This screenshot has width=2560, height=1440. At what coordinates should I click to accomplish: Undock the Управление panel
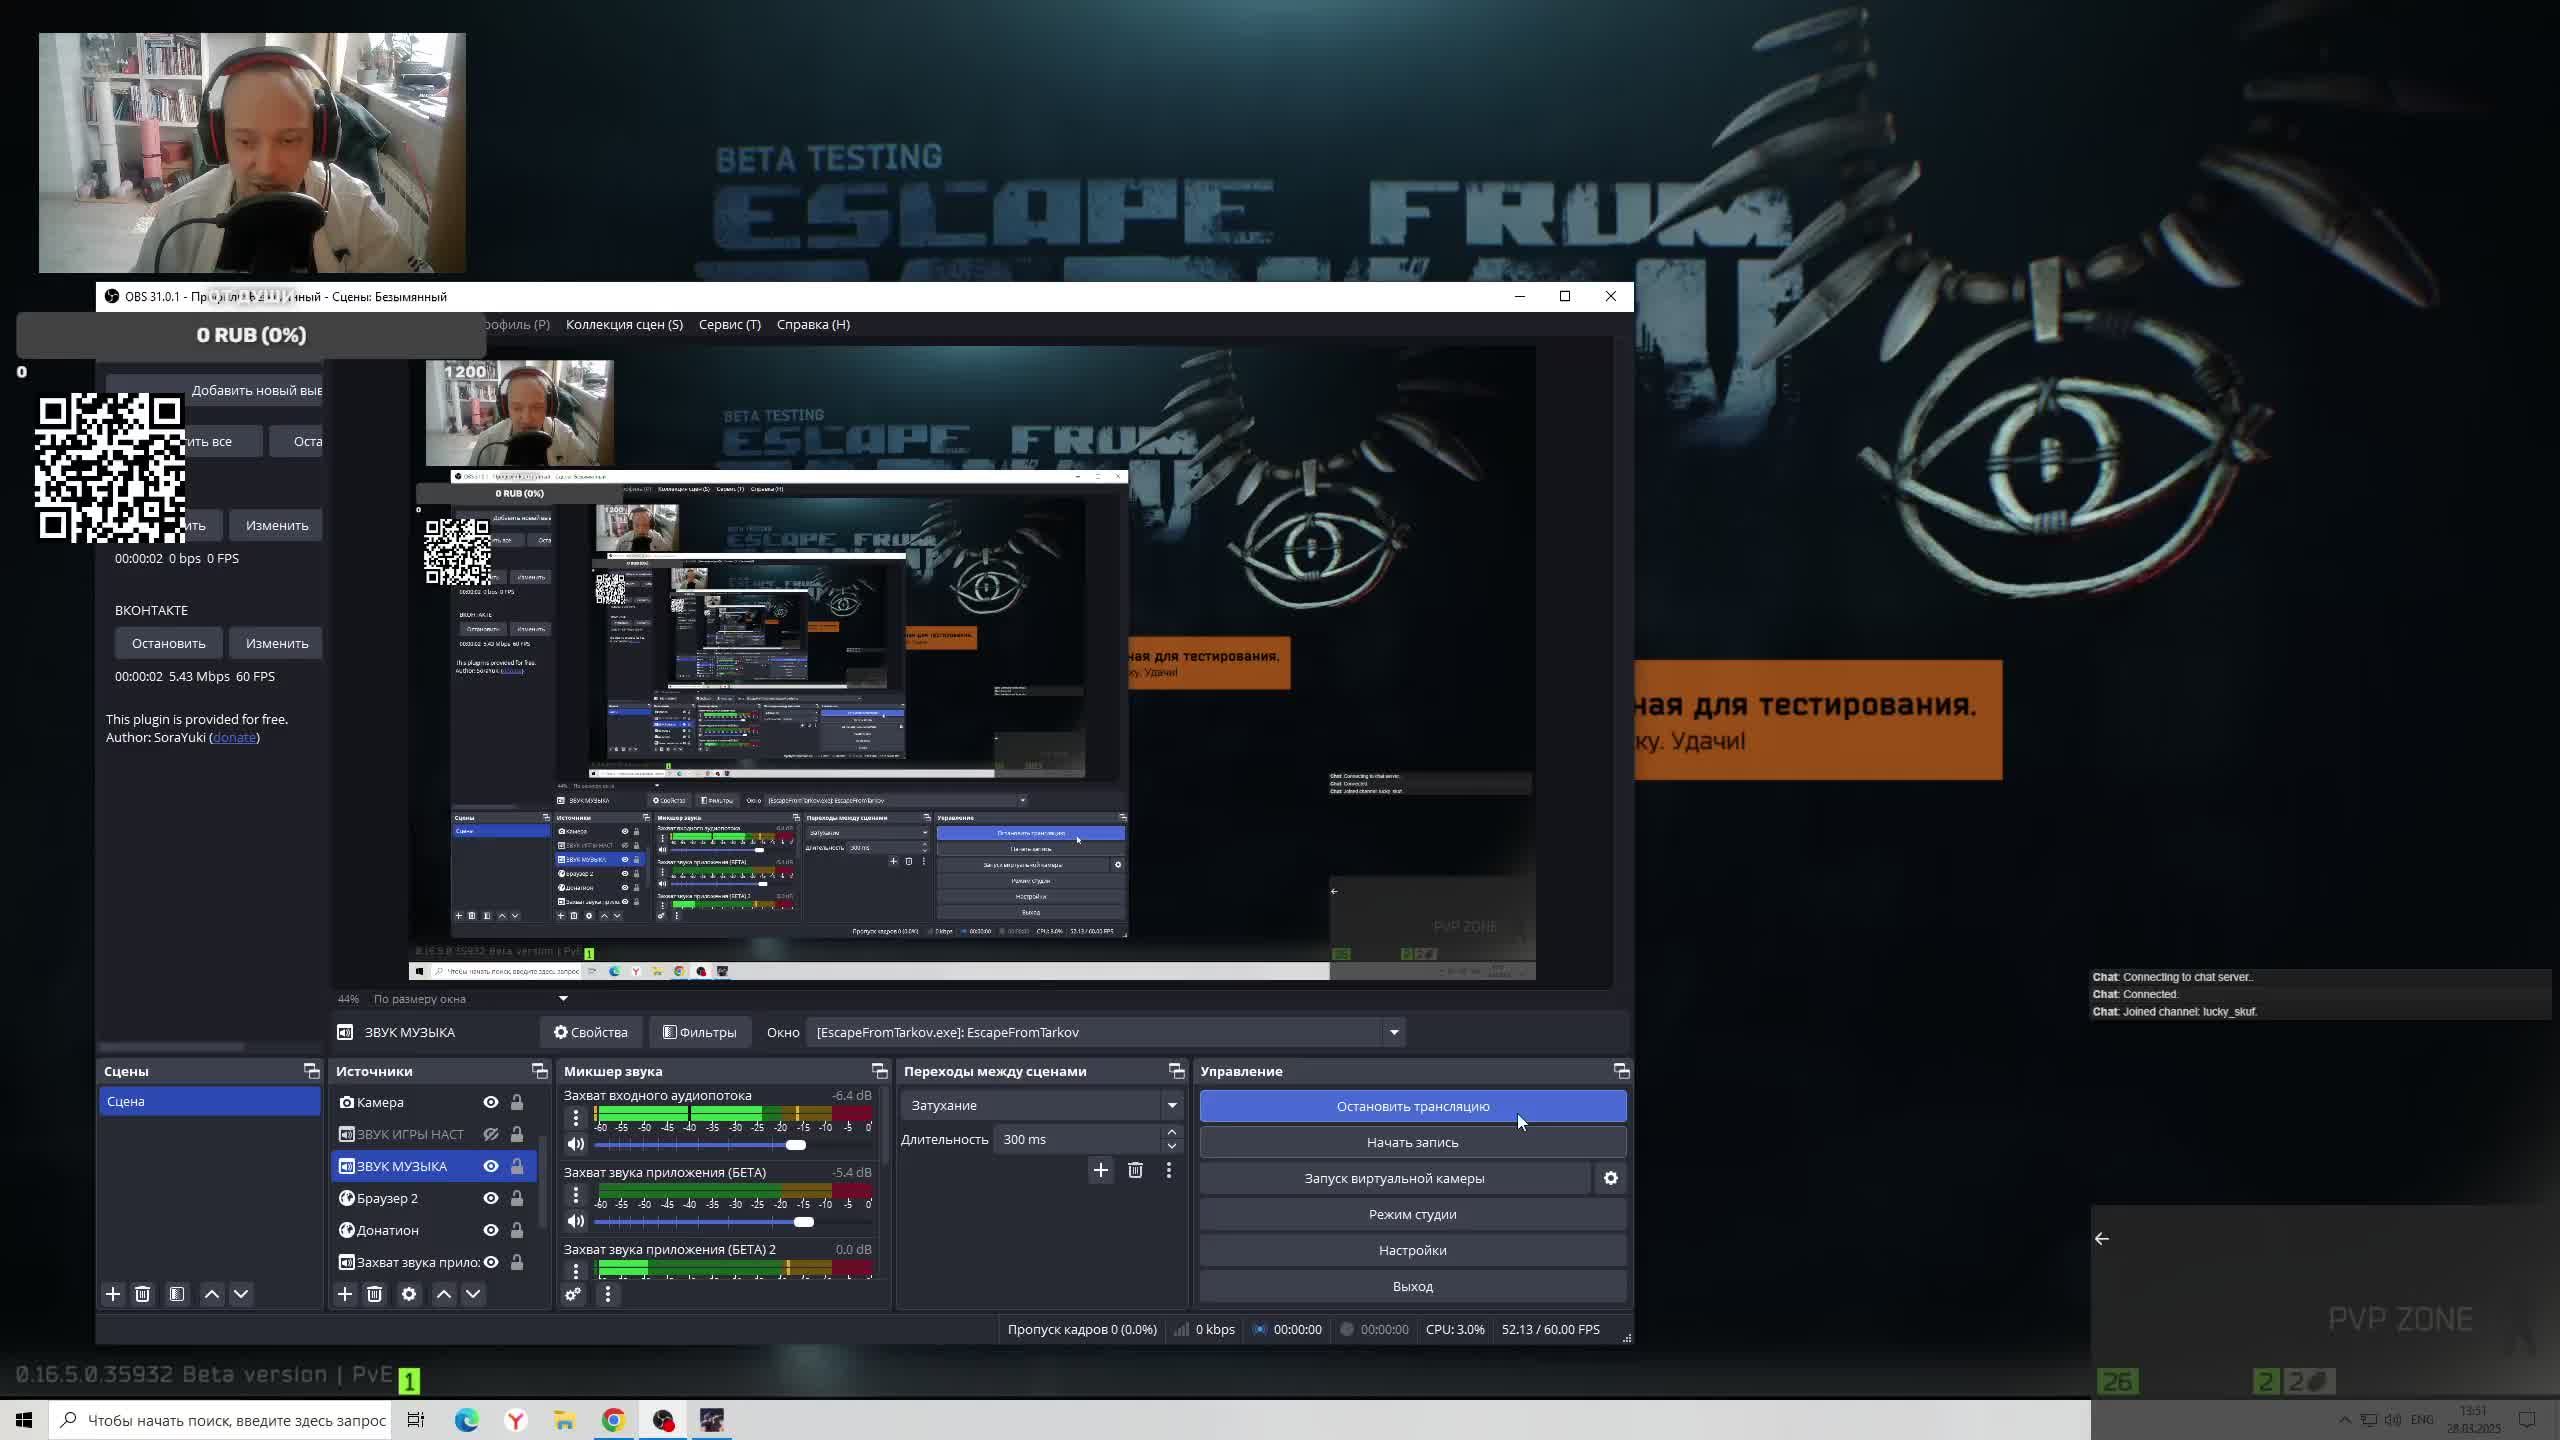click(1622, 1071)
